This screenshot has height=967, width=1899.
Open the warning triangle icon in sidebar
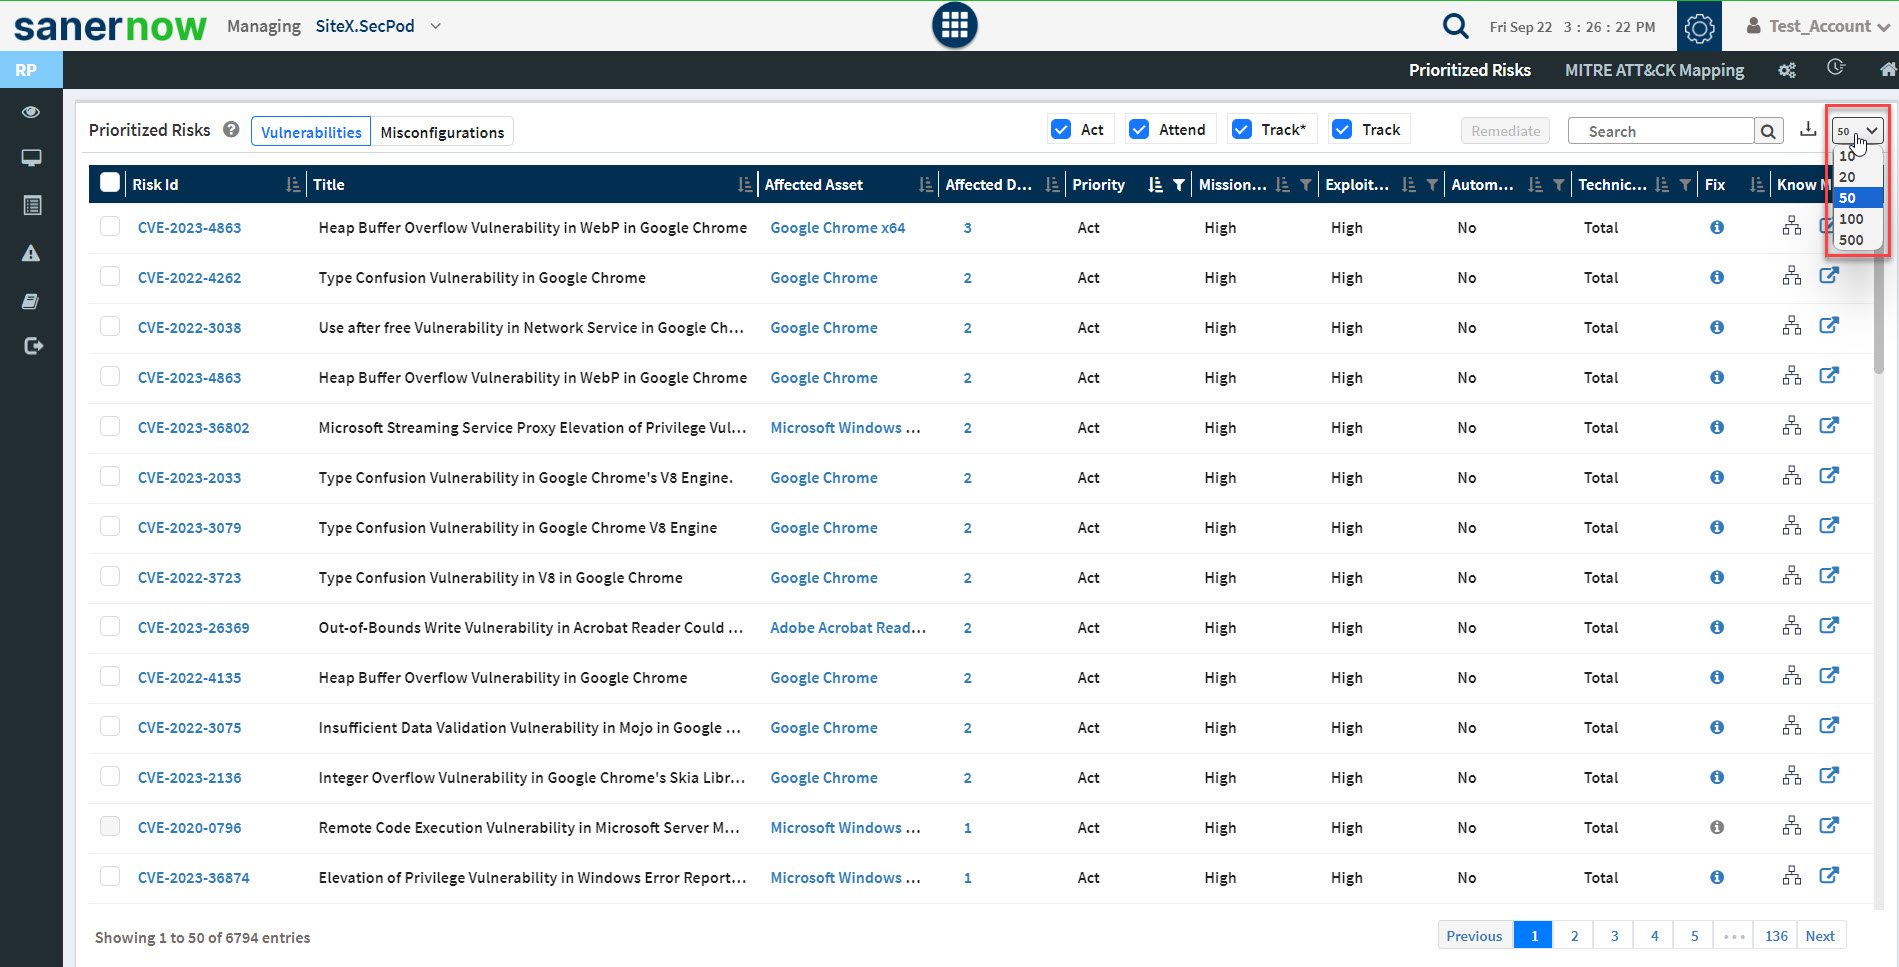click(x=31, y=253)
